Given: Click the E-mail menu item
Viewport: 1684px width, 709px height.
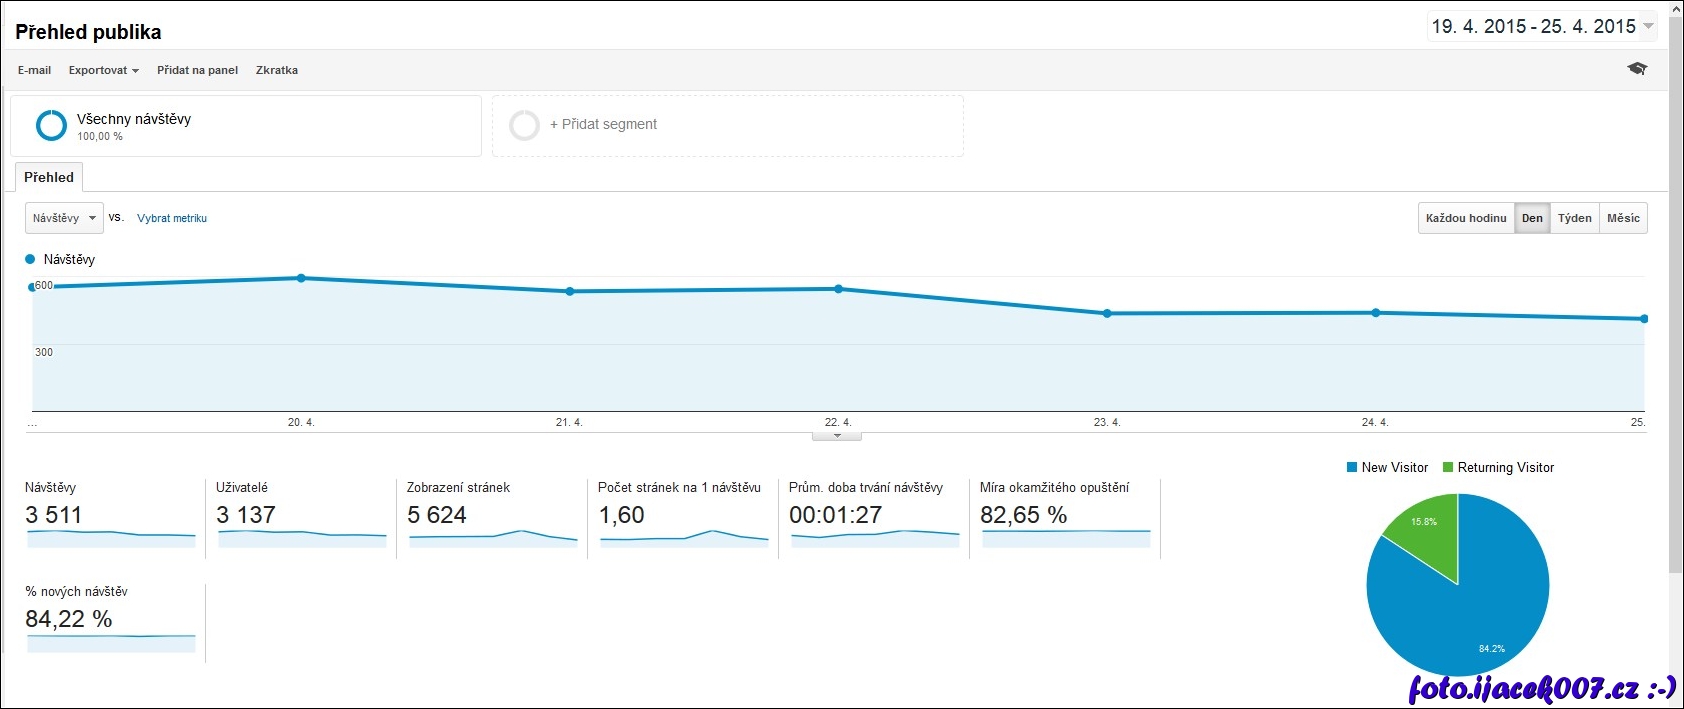Looking at the screenshot, I should click(x=34, y=70).
